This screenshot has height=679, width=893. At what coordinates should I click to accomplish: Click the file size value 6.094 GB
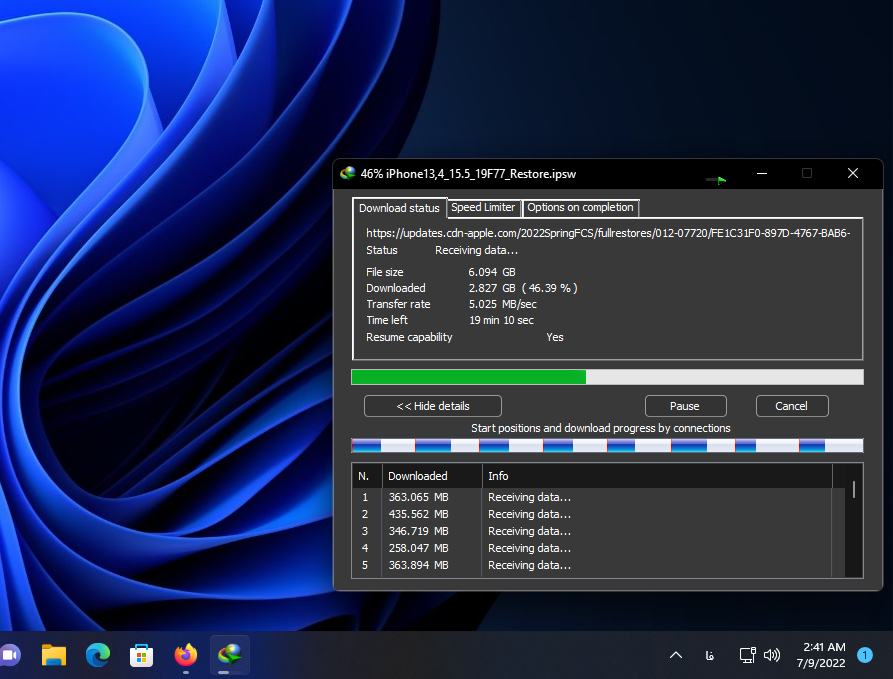492,272
